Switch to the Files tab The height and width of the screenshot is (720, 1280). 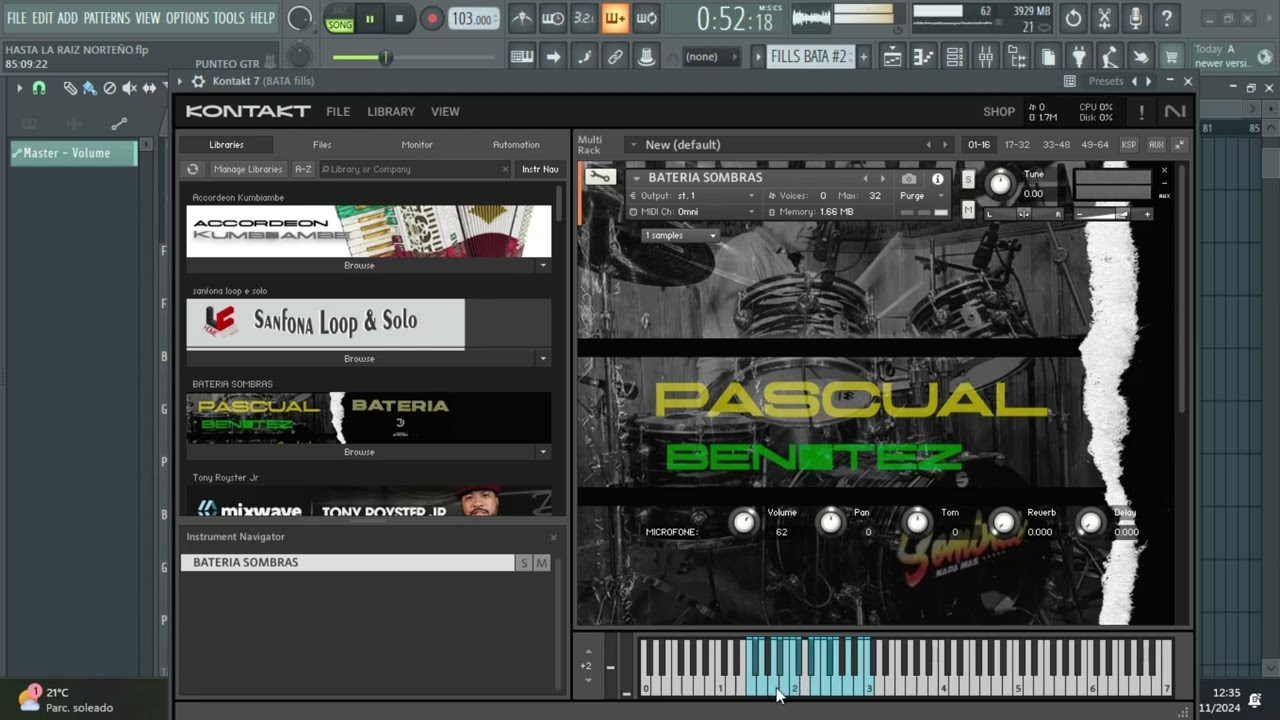pos(322,145)
